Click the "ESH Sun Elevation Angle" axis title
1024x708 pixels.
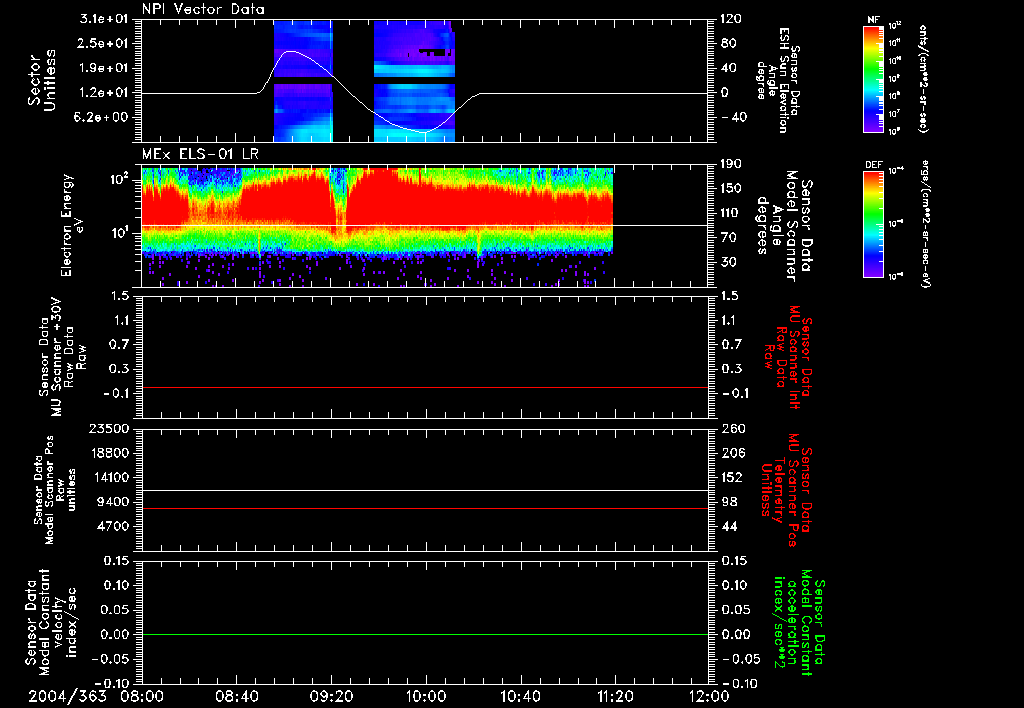pyautogui.click(x=777, y=80)
